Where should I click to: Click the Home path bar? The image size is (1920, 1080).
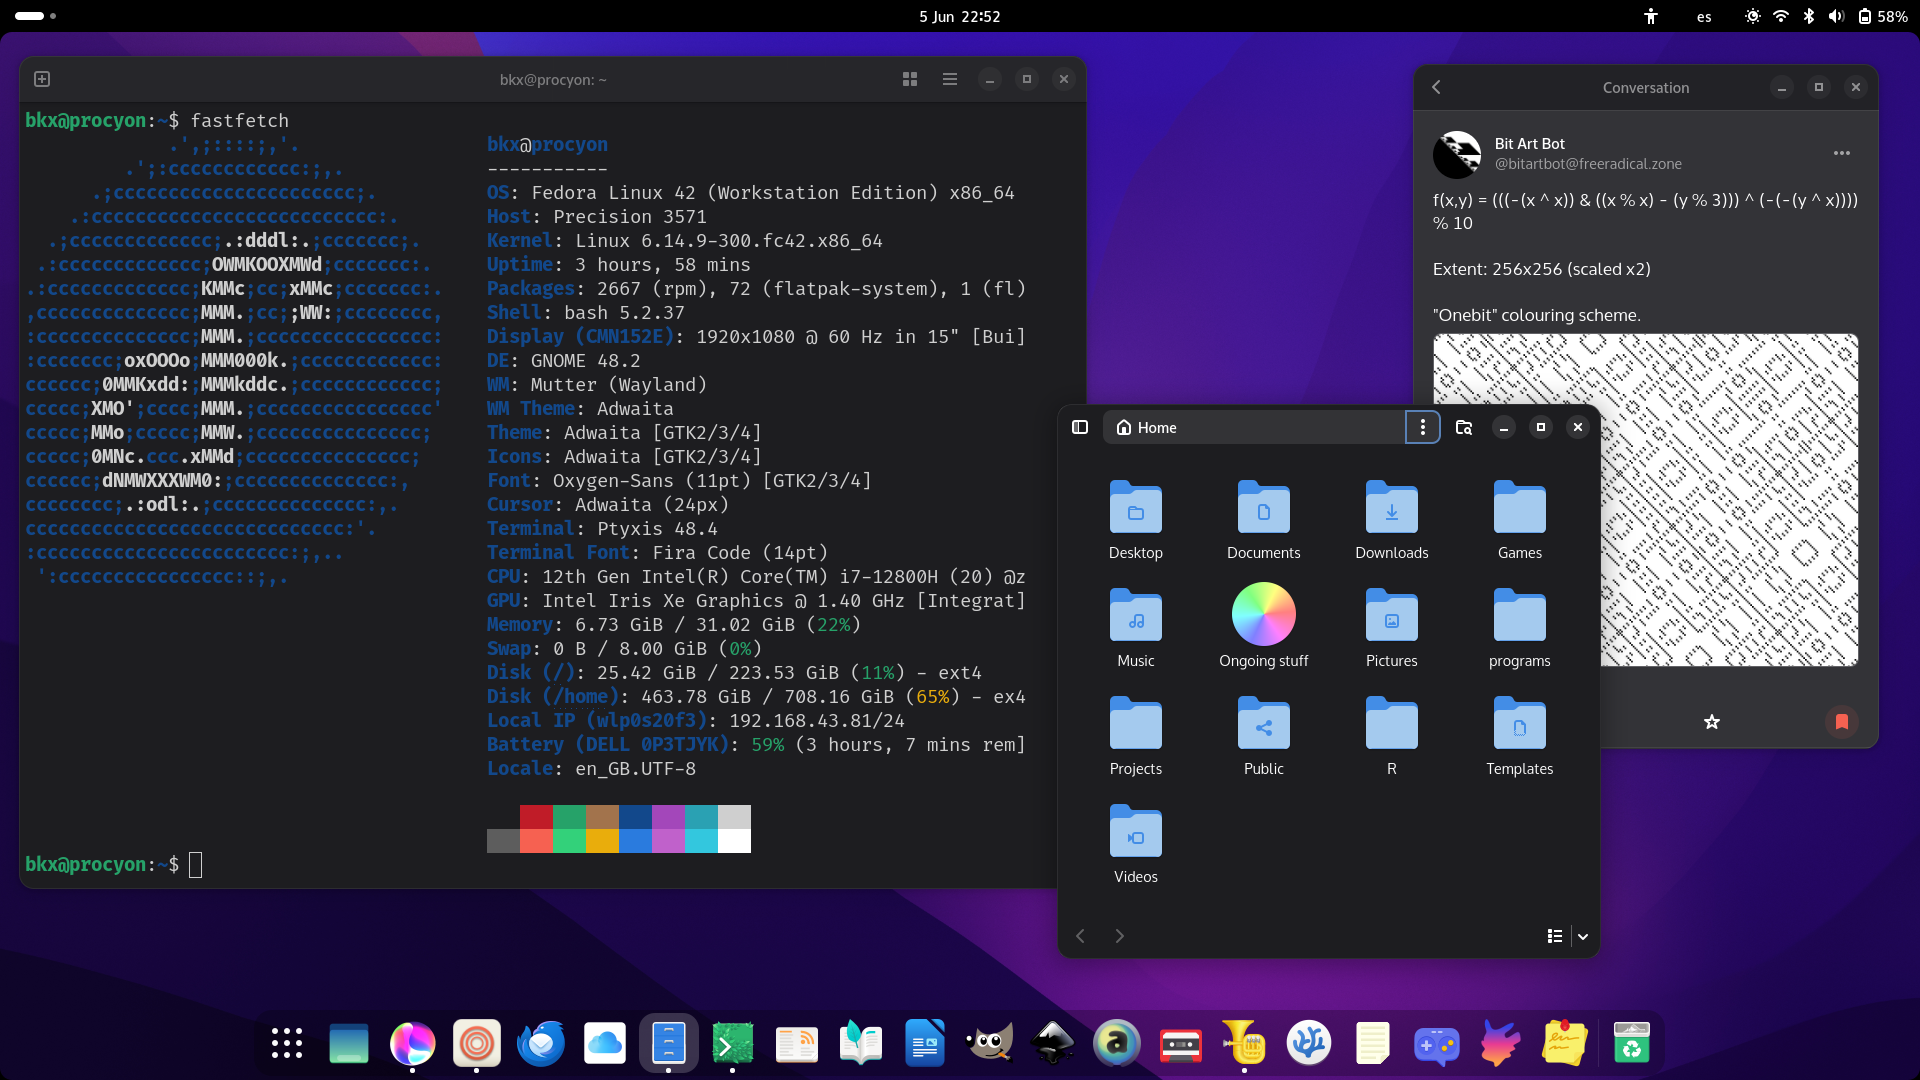click(x=1255, y=427)
